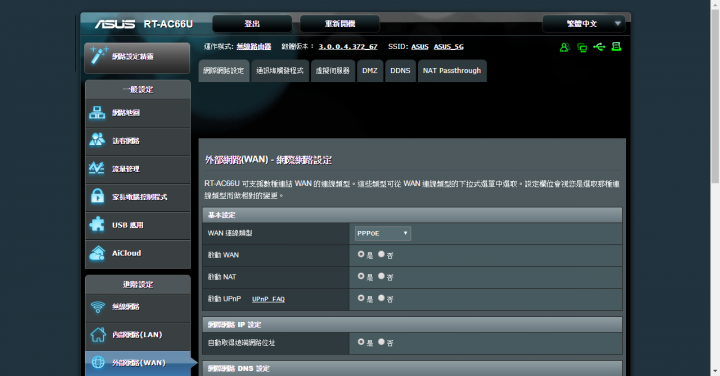Image resolution: width=720 pixels, height=376 pixels.
Task: Click the 進階設定 sidebar heading
Action: 138,285
